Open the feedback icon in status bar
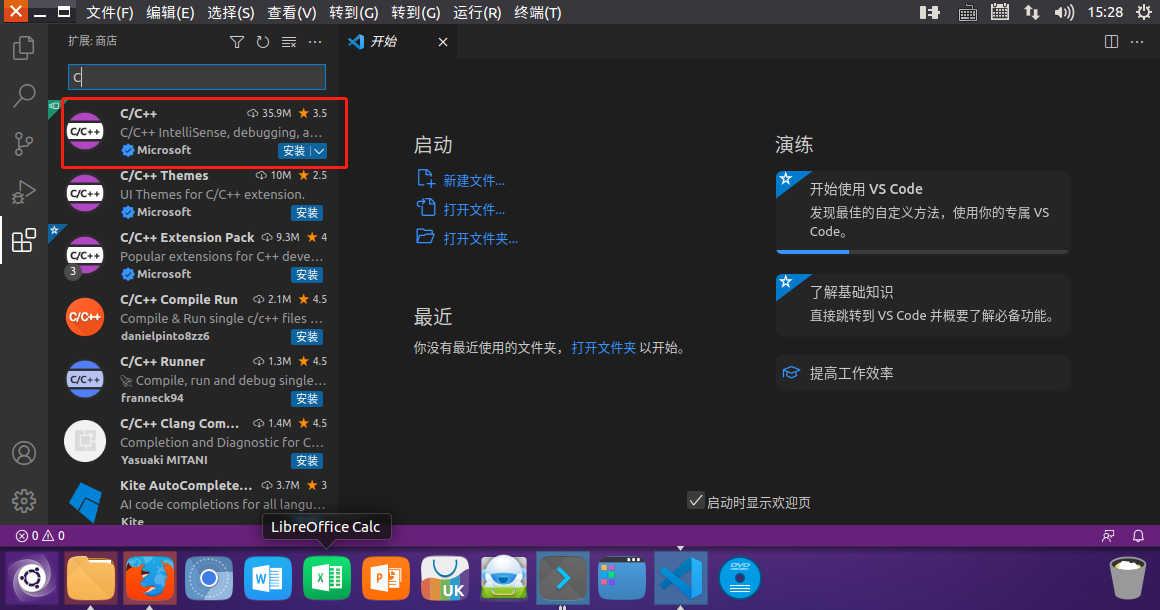The height and width of the screenshot is (610, 1160). coord(1108,536)
